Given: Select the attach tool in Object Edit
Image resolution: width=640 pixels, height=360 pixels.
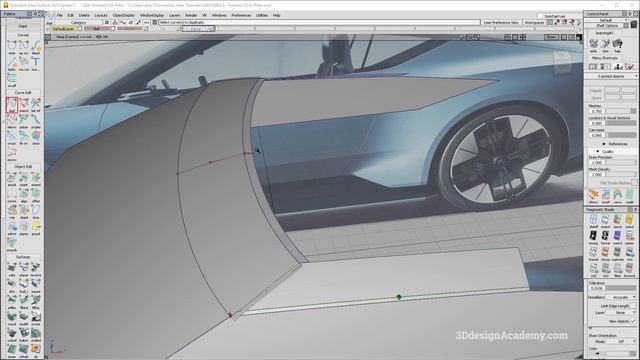Looking at the screenshot, I should (x=11, y=178).
